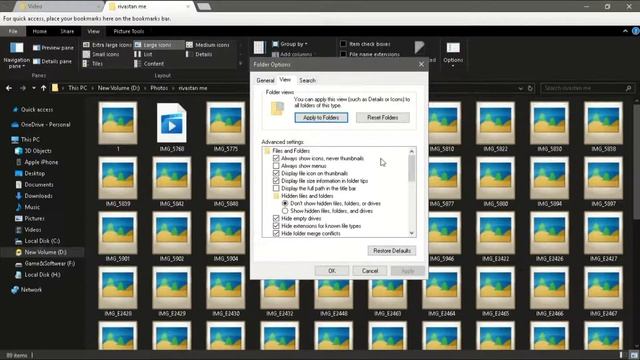Select Music folder in sidebar
Screen dimensions: 640x360
(x=28, y=207)
